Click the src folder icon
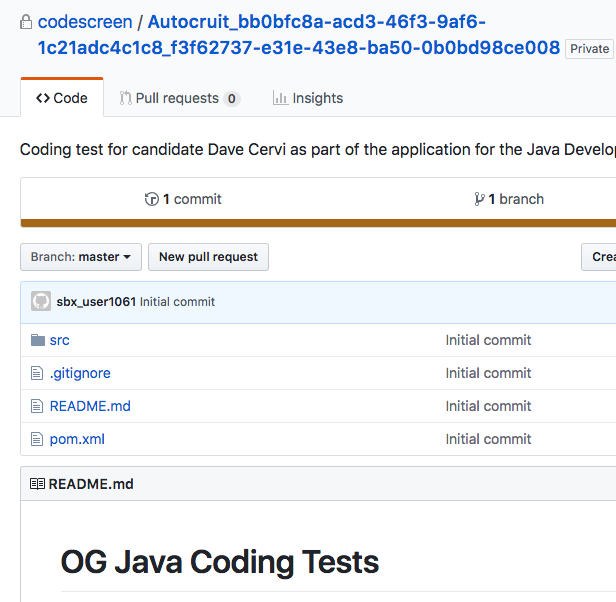Viewport: 616px width, 602px height. click(38, 340)
